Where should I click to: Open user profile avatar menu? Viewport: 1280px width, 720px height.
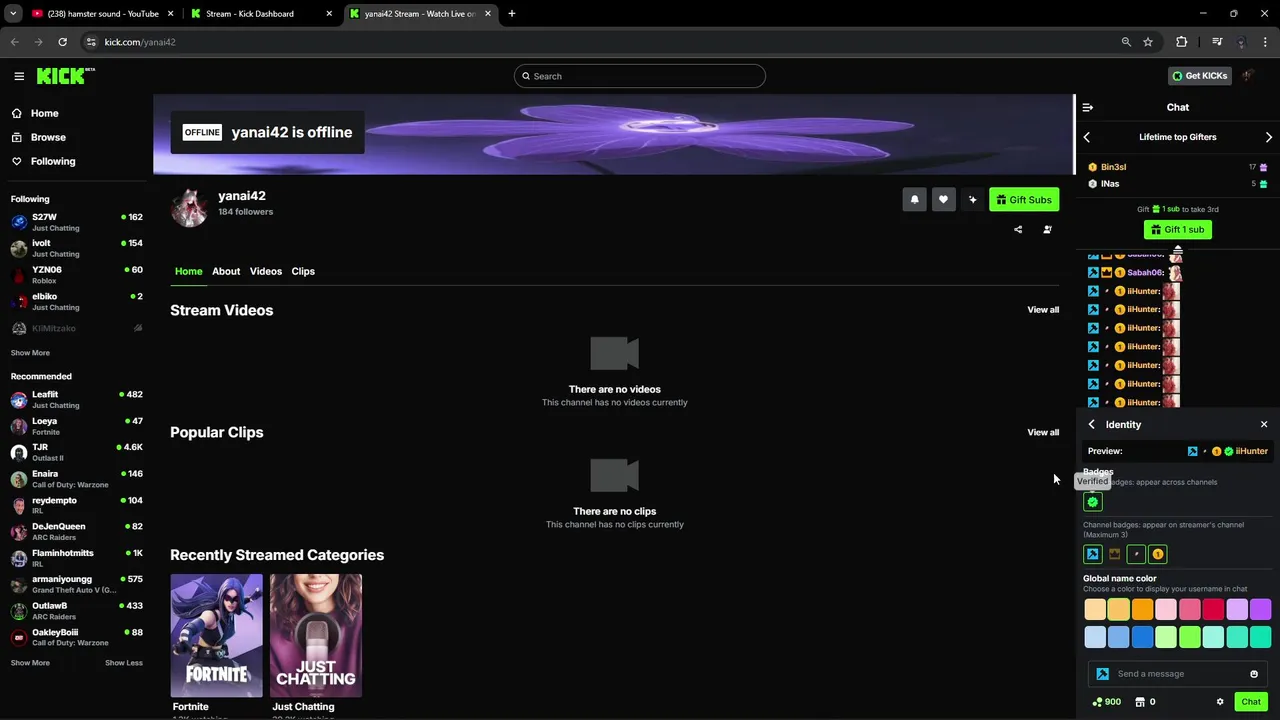(1248, 76)
